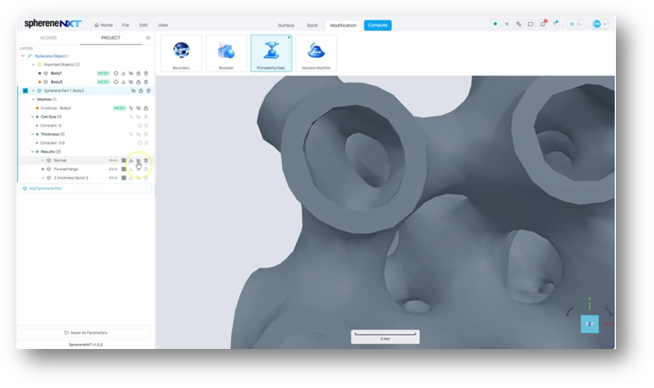Lock the Envelope Body5 mesh
654x388 pixels.
click(x=146, y=108)
